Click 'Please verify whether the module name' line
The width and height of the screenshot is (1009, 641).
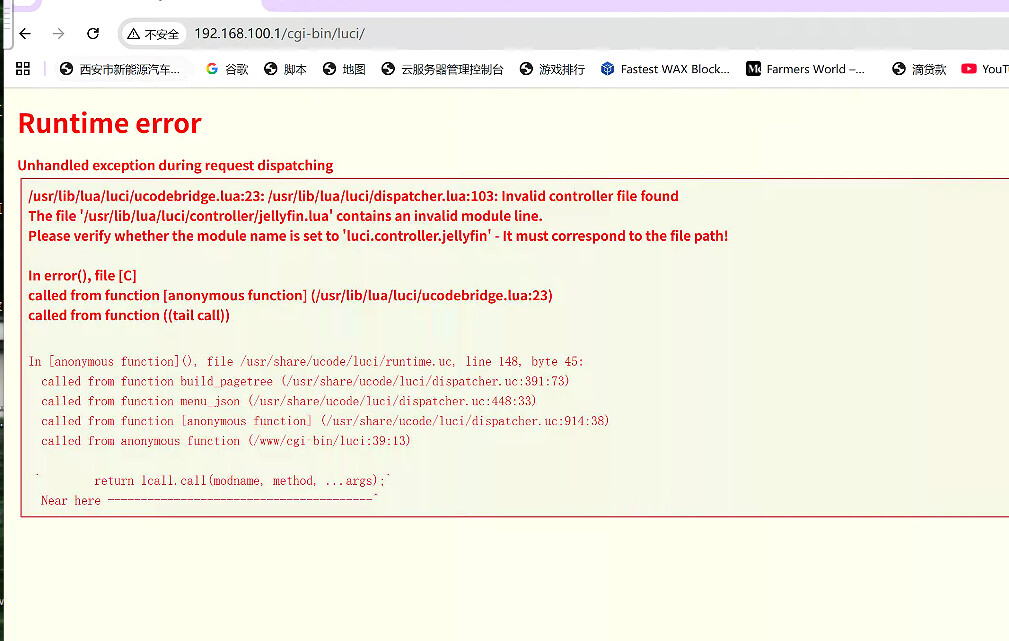378,236
